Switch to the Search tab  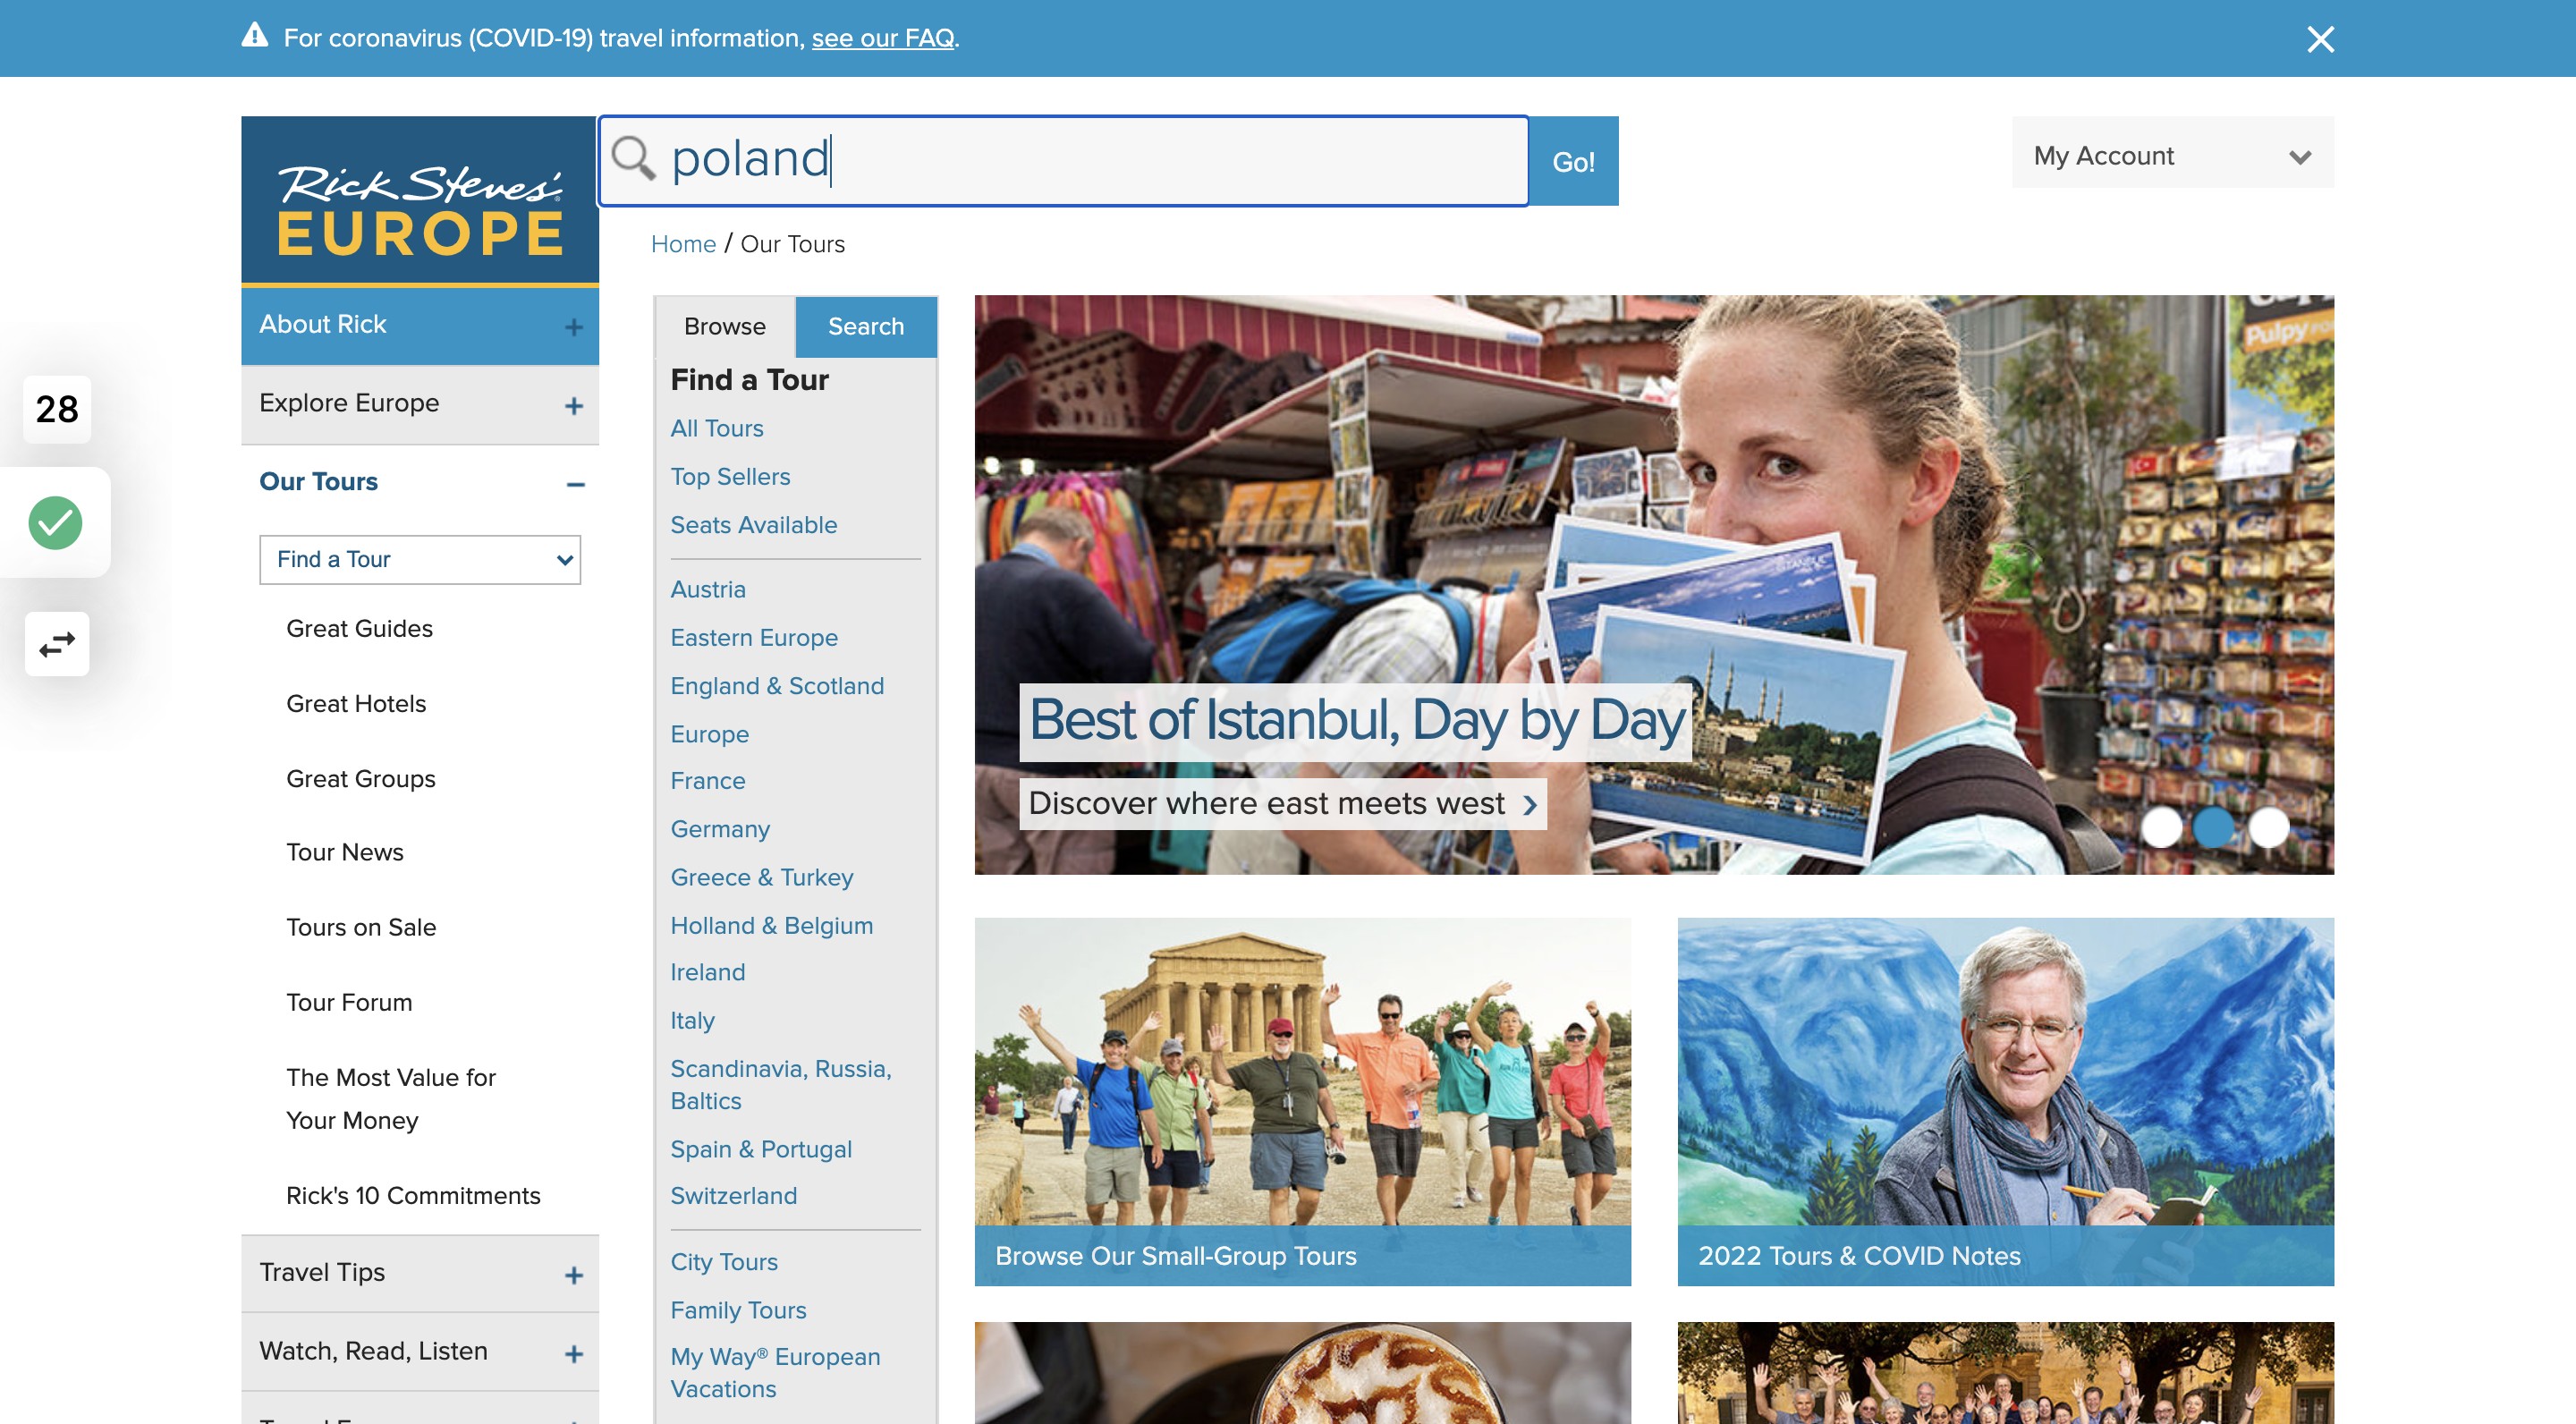pyautogui.click(x=866, y=327)
